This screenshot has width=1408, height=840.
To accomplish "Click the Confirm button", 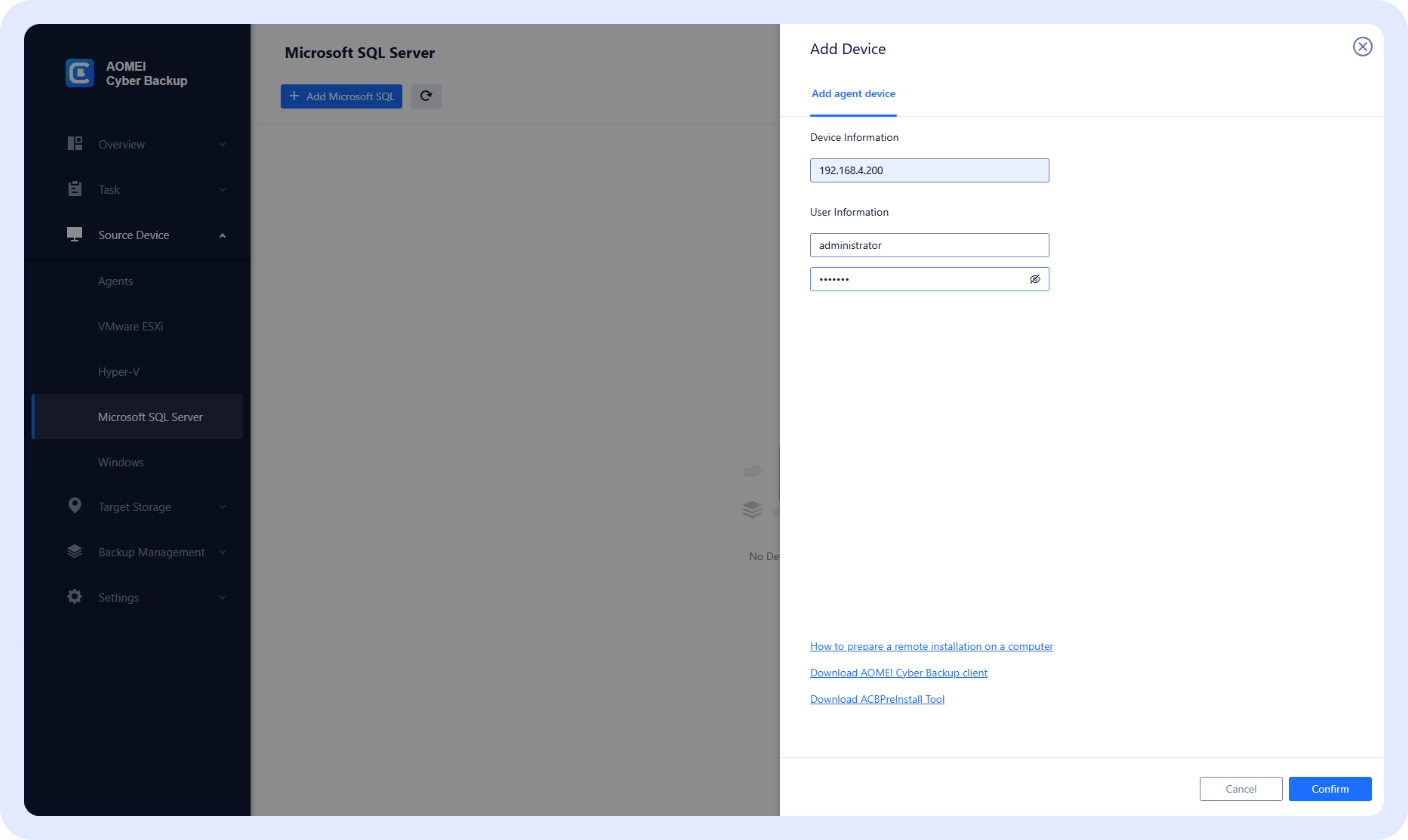I will [x=1330, y=789].
